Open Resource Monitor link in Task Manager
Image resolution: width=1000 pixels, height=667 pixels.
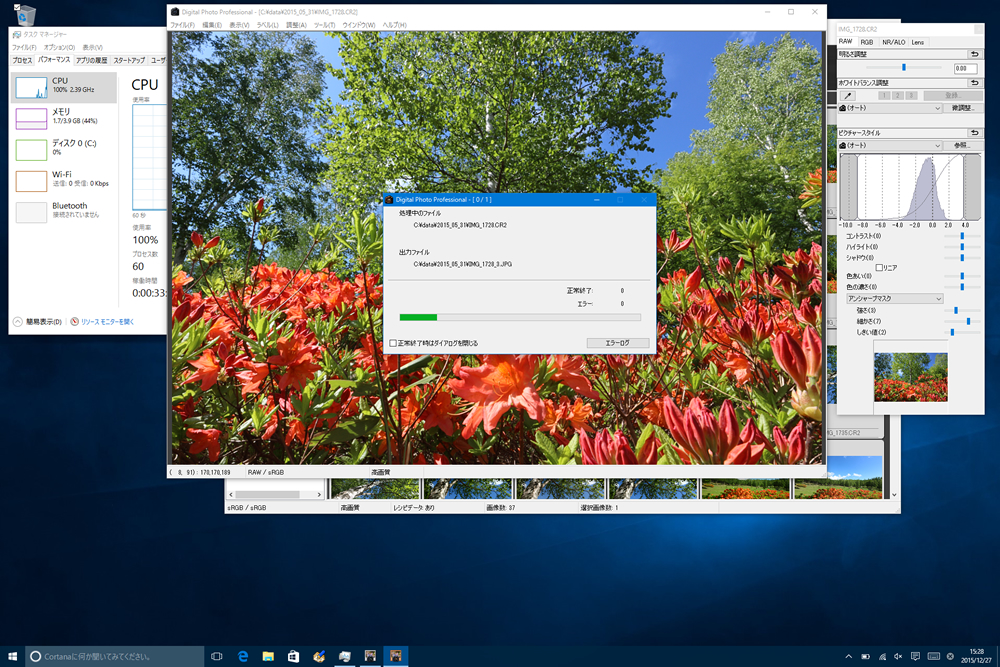pyautogui.click(x=107, y=322)
